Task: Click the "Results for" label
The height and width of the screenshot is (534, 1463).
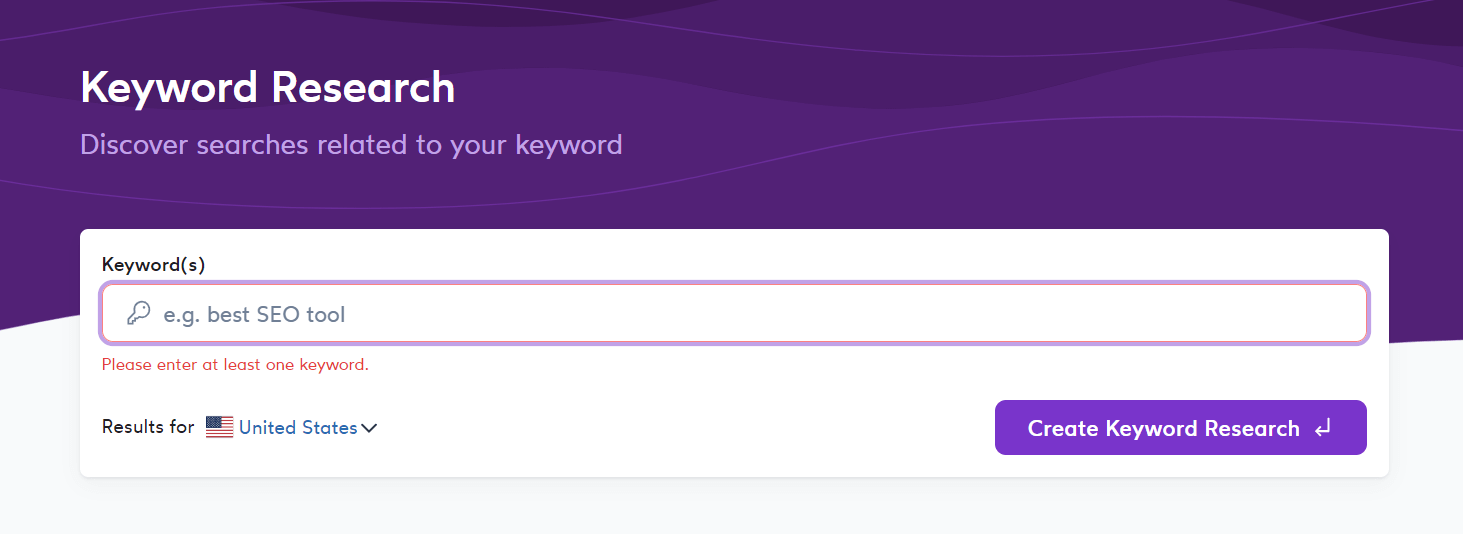Action: [148, 427]
